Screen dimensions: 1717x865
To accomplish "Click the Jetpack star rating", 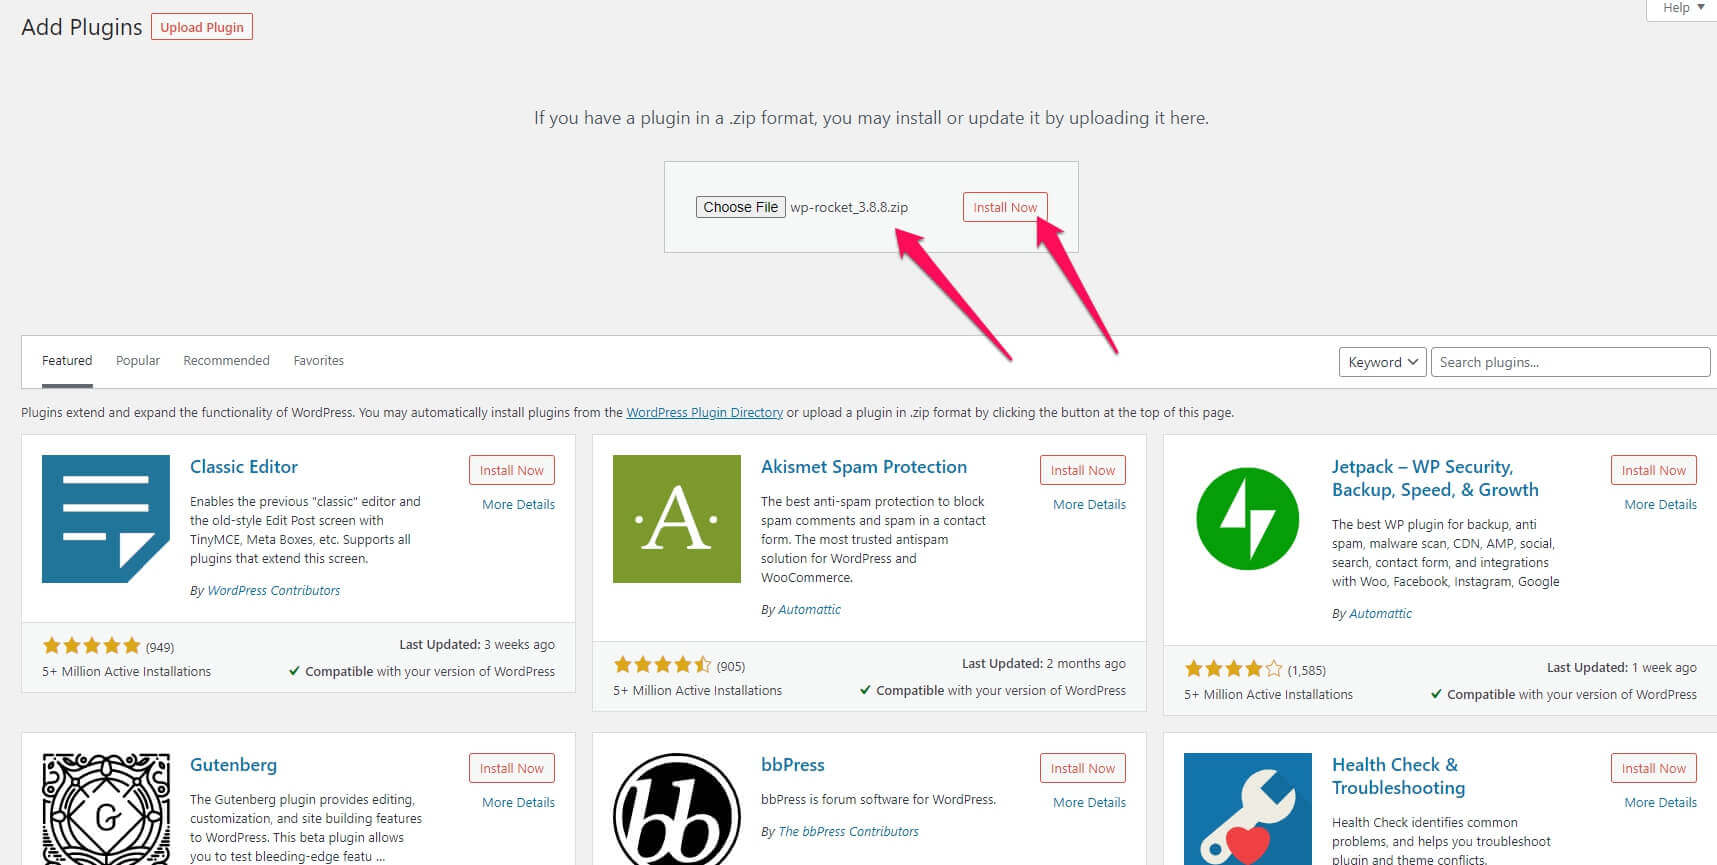I will coord(1233,669).
